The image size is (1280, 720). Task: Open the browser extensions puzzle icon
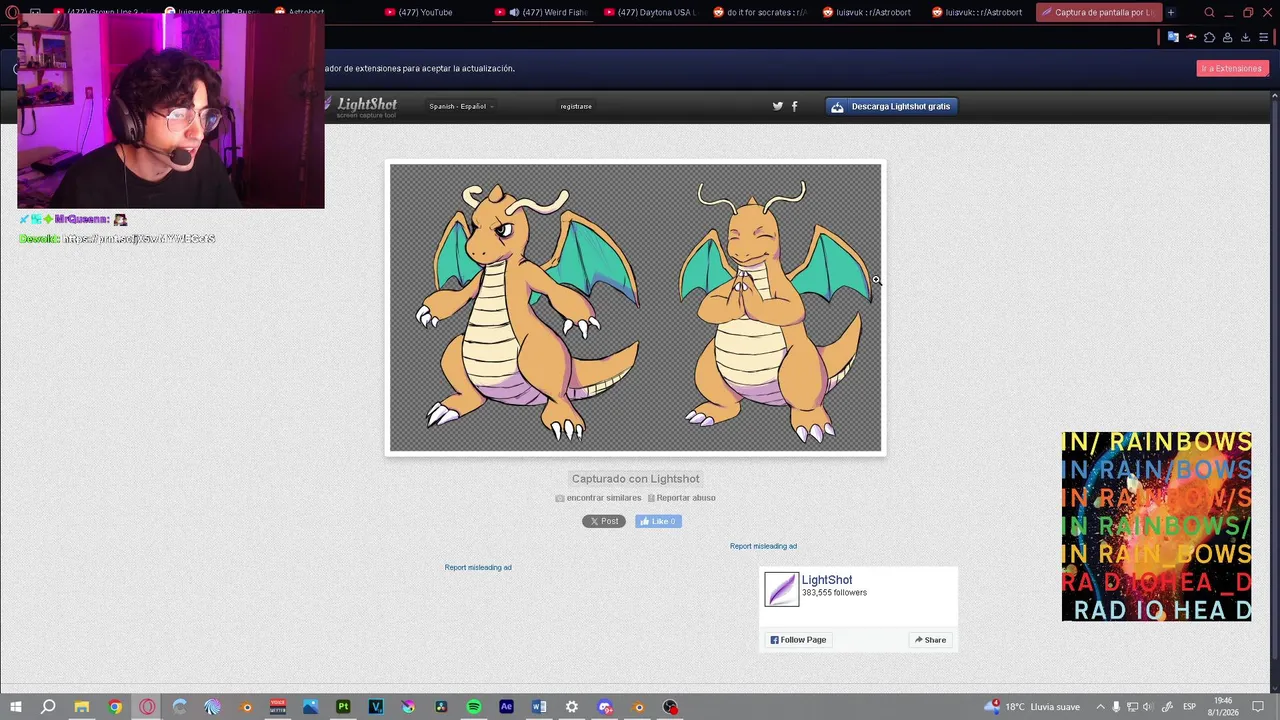point(1209,38)
